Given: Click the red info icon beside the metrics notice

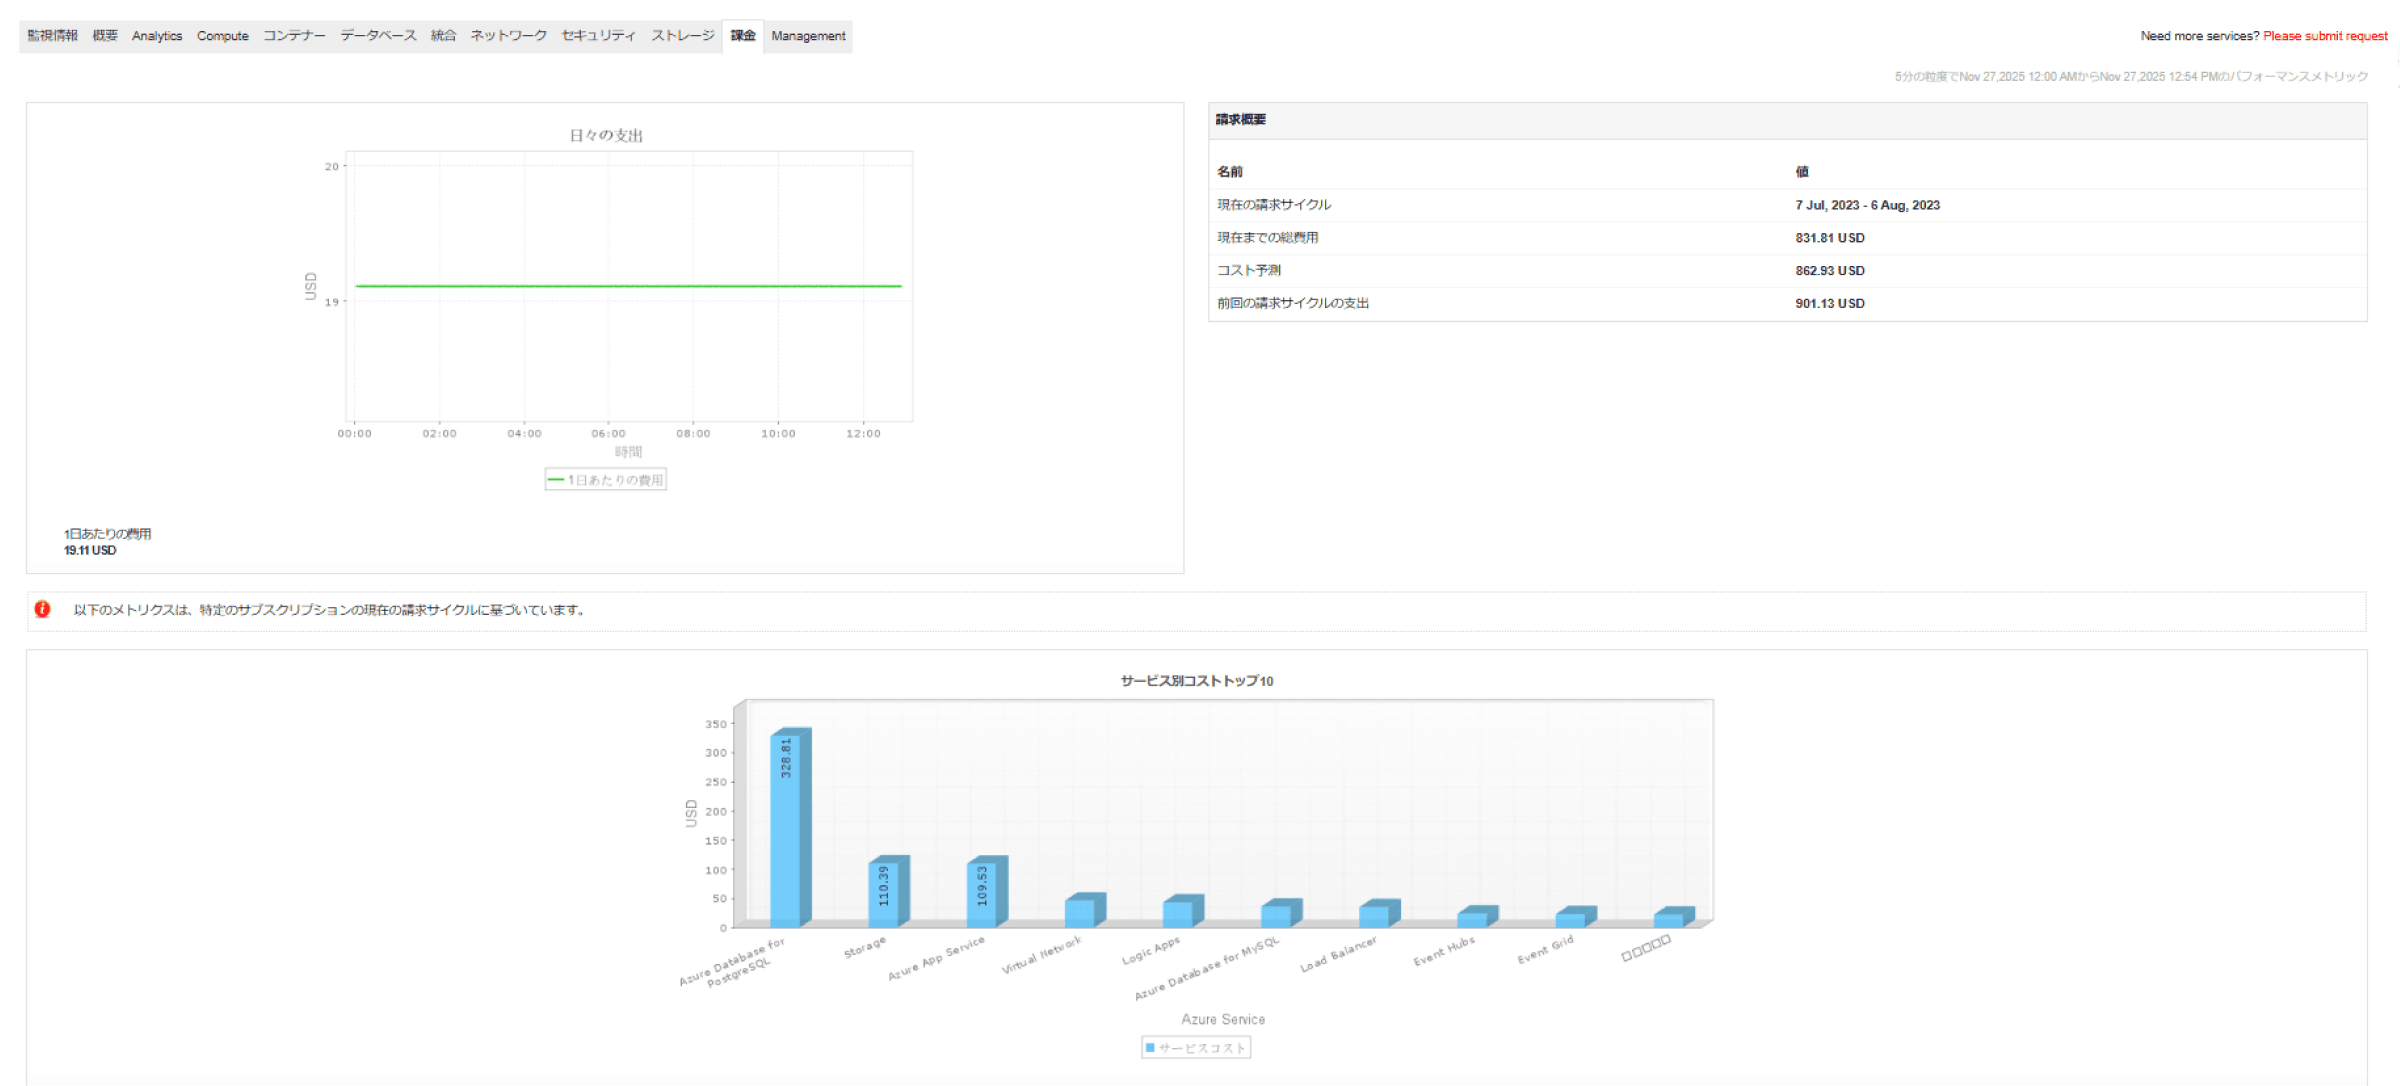Looking at the screenshot, I should point(42,609).
